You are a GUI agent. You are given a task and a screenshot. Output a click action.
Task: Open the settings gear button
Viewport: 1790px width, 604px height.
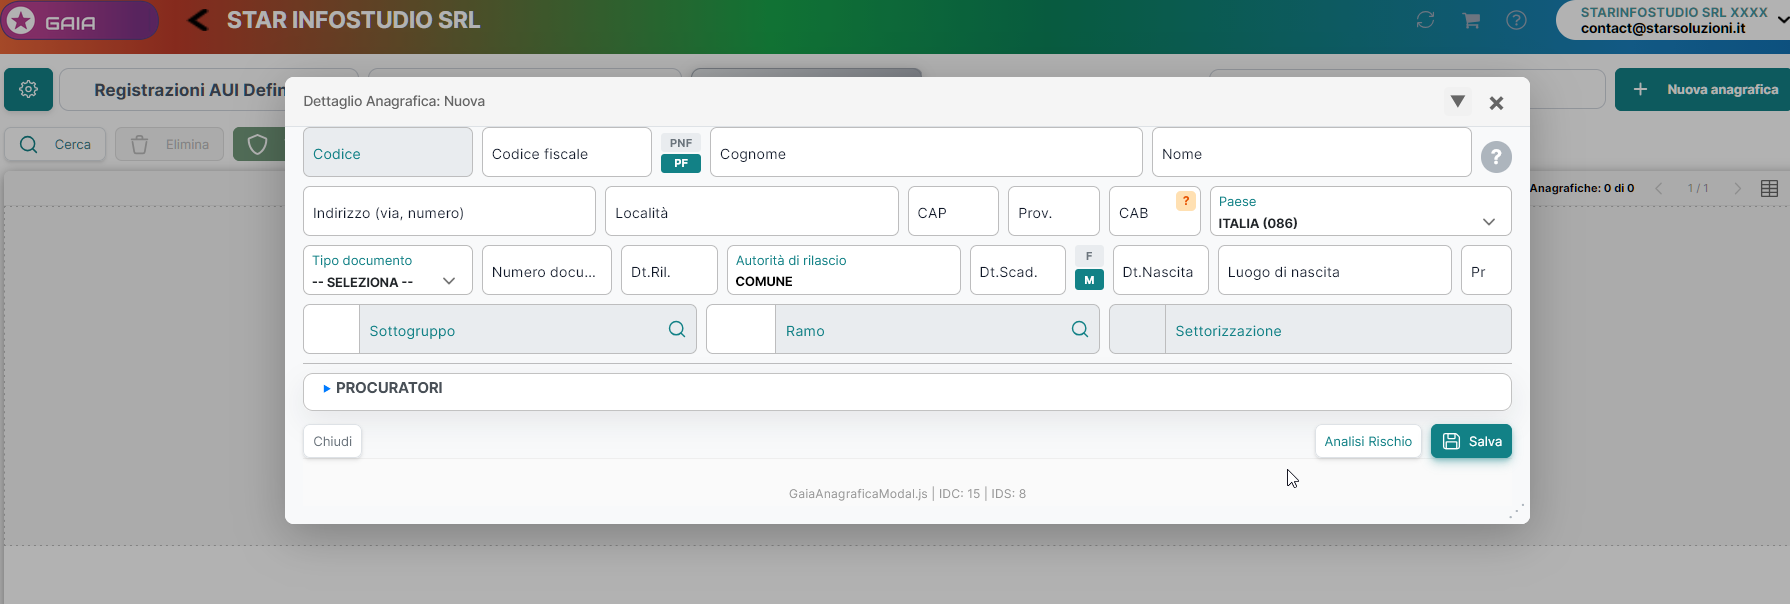pyautogui.click(x=29, y=89)
